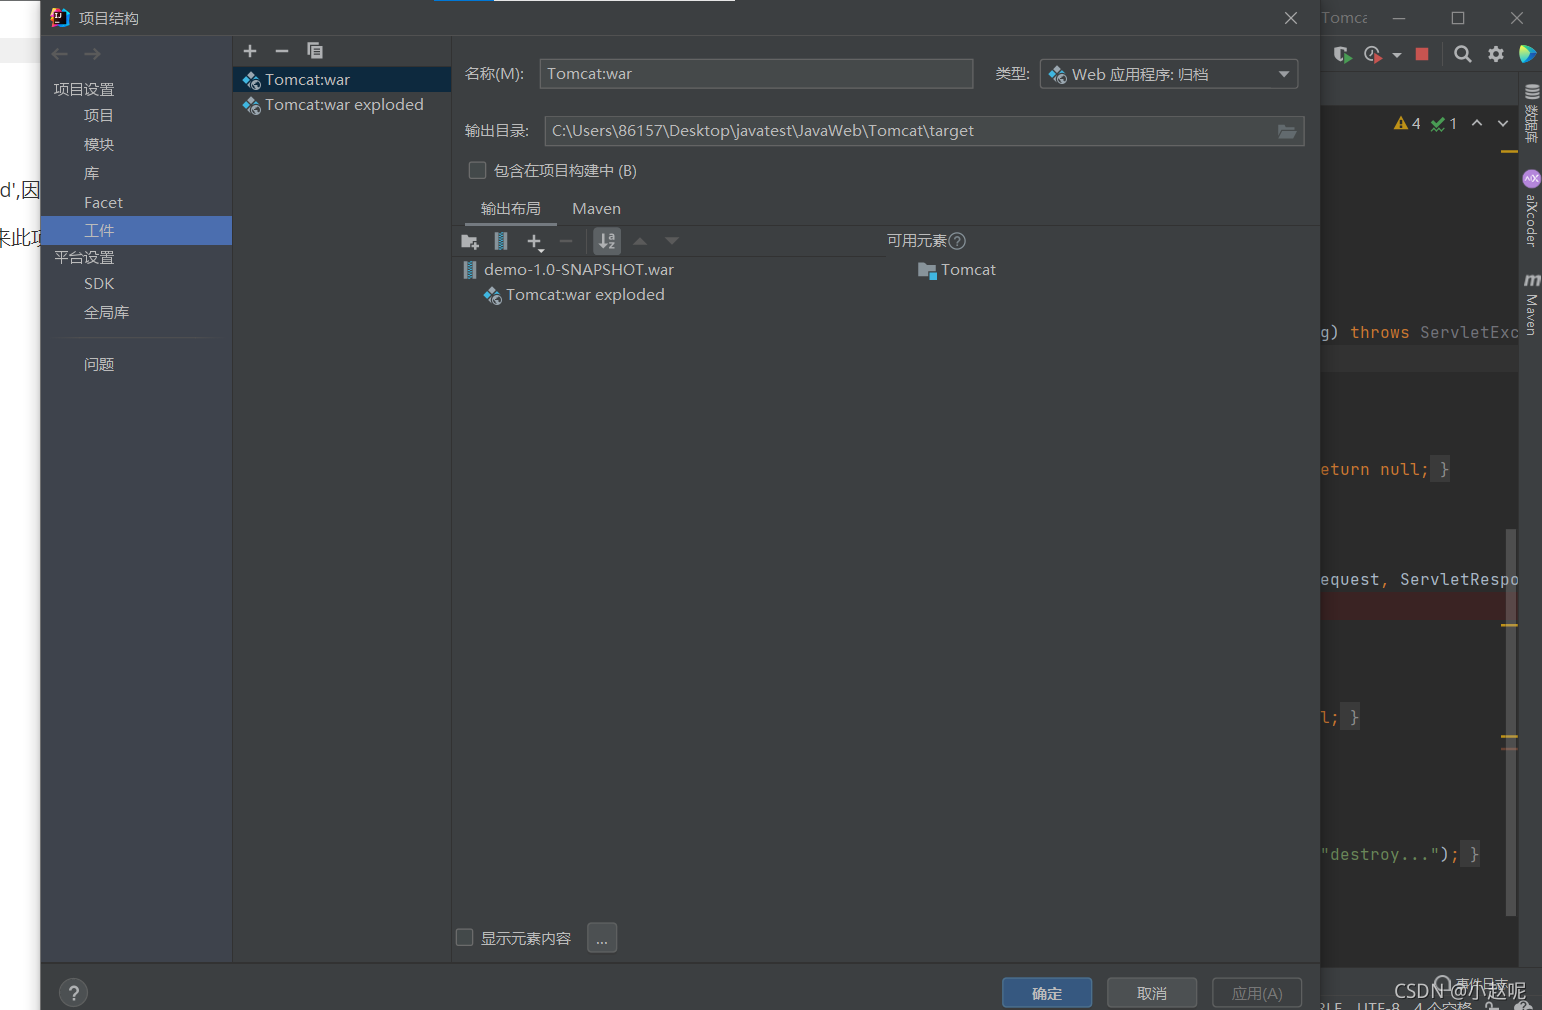Go forward with the right arrow
The height and width of the screenshot is (1010, 1542).
[x=93, y=54]
